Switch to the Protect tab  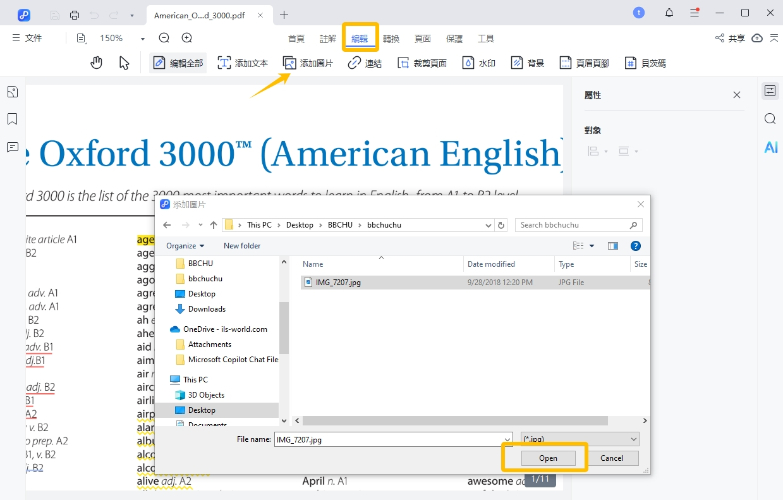[x=454, y=38]
